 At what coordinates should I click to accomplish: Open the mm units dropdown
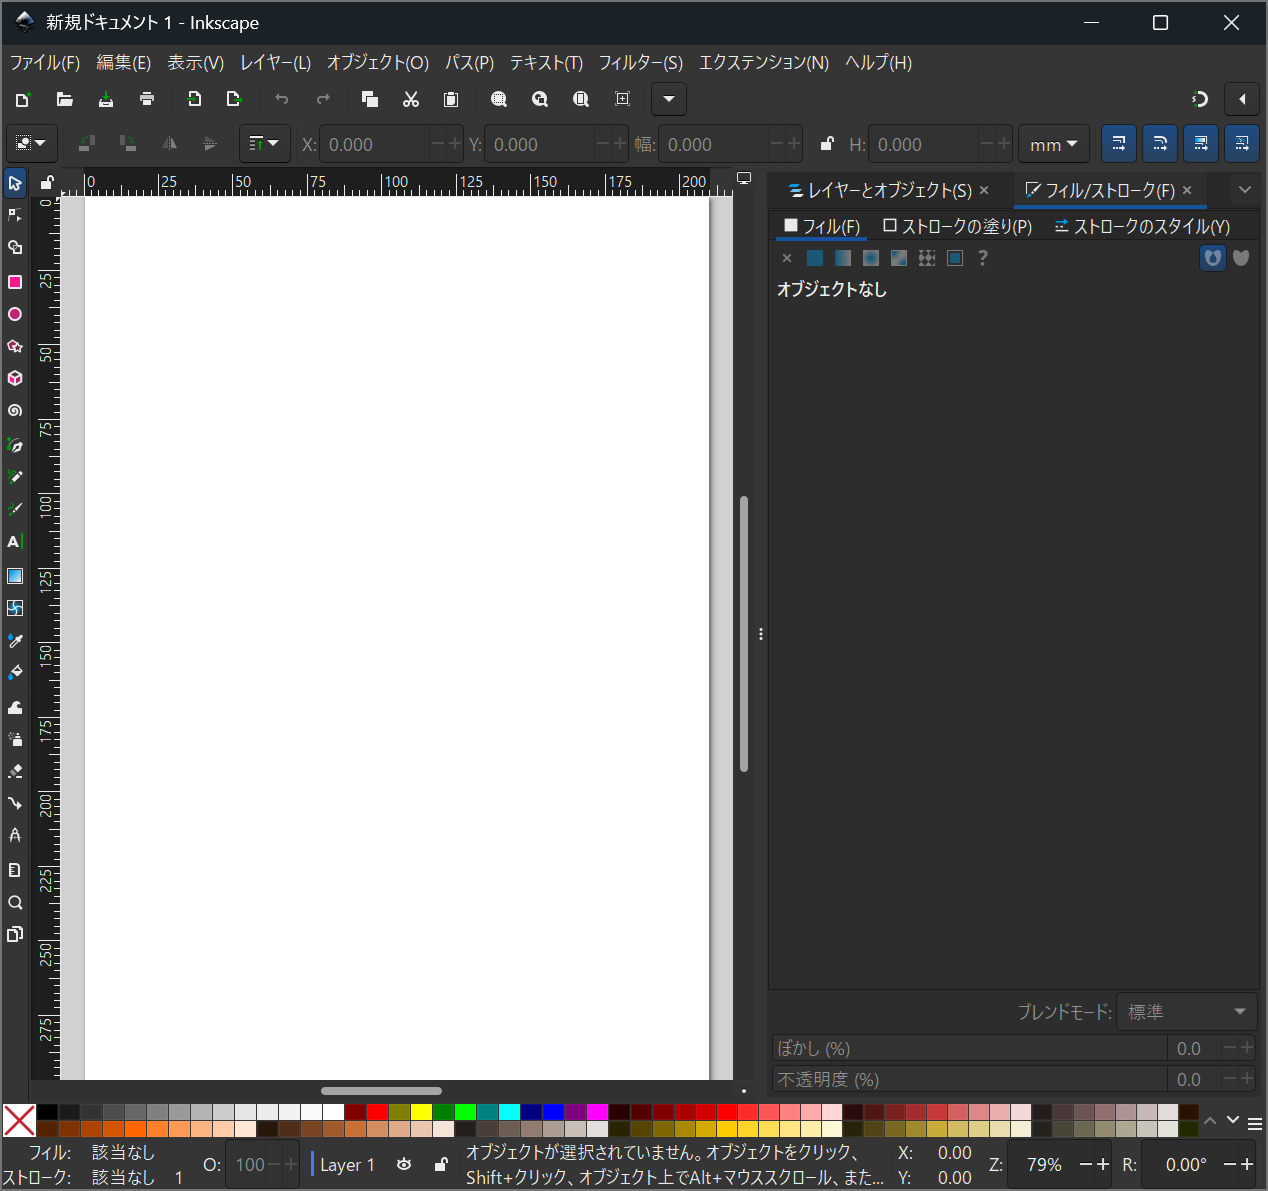pyautogui.click(x=1053, y=144)
